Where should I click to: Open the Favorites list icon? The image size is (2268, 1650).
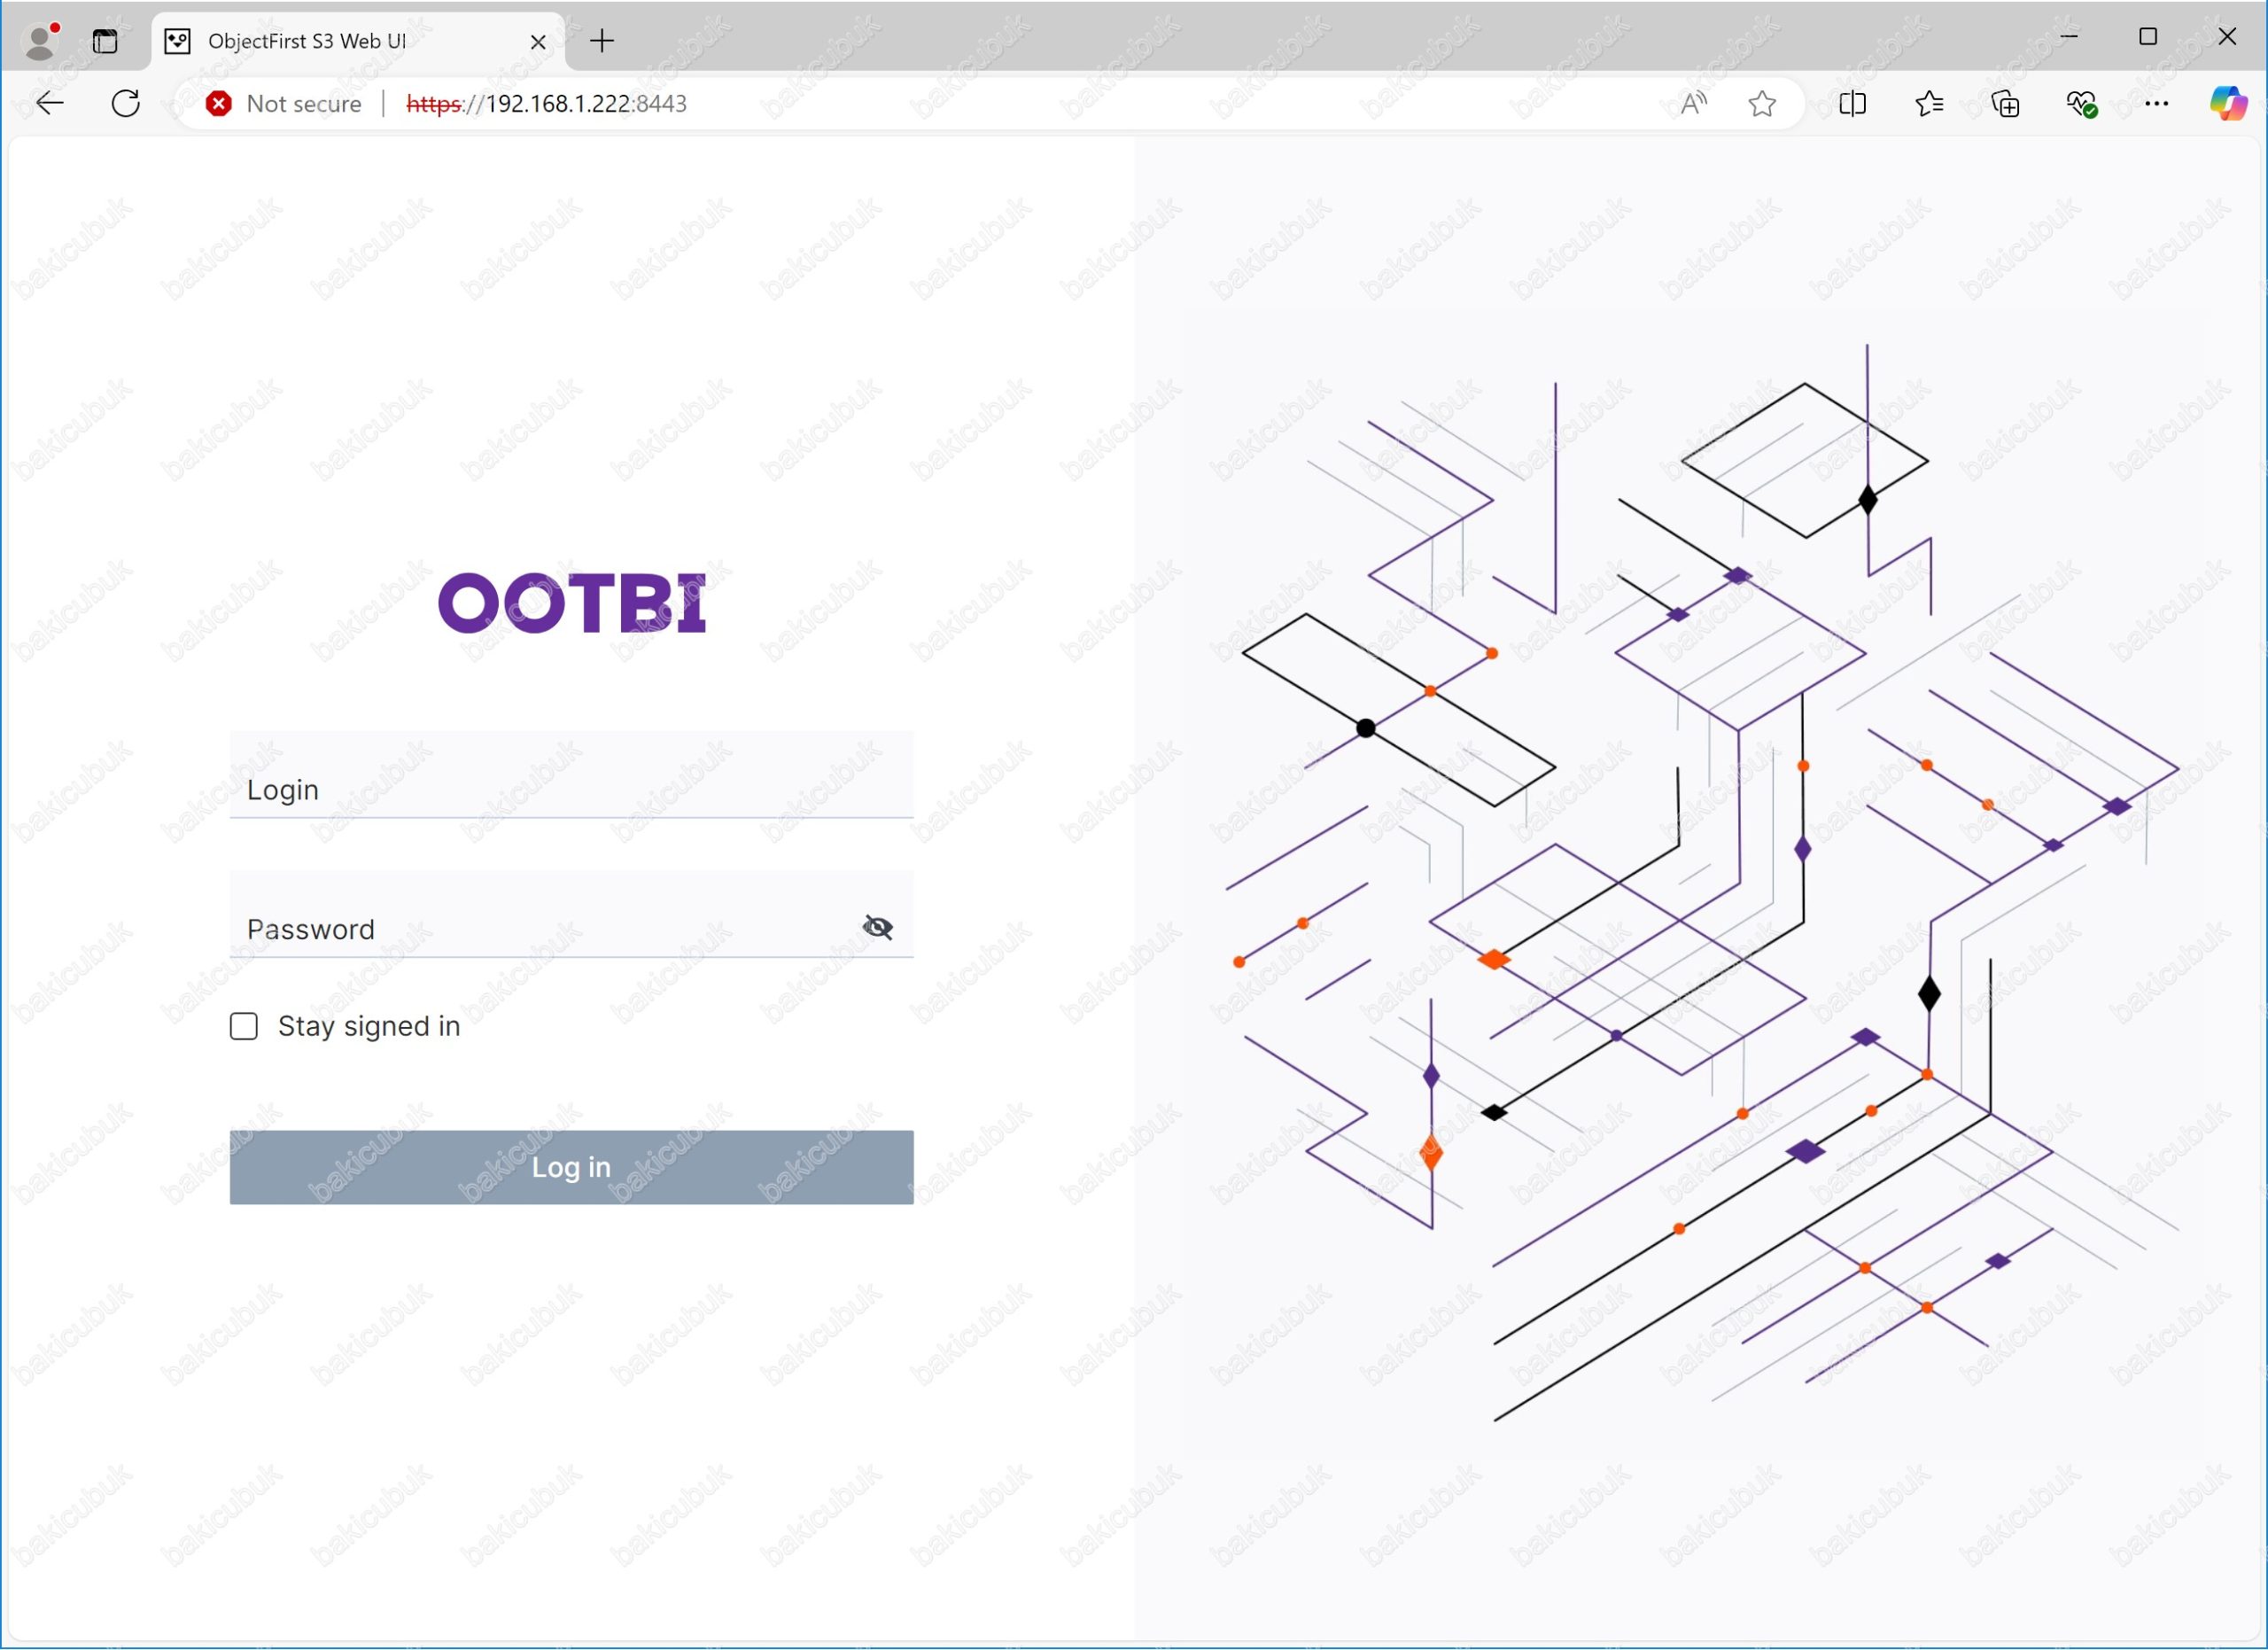[x=1929, y=103]
